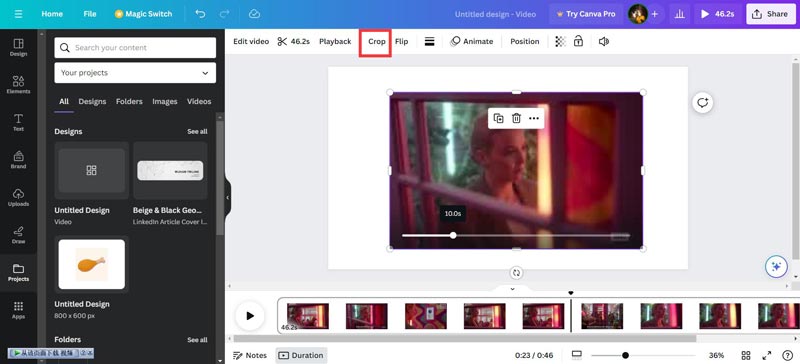
Task: Add collaborator with plus button
Action: pos(655,14)
